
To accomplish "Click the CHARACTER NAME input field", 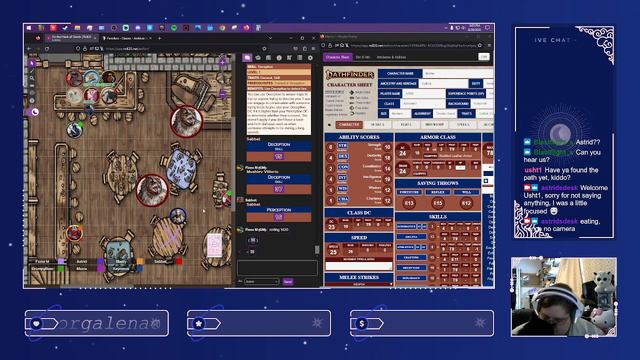I will tap(458, 73).
